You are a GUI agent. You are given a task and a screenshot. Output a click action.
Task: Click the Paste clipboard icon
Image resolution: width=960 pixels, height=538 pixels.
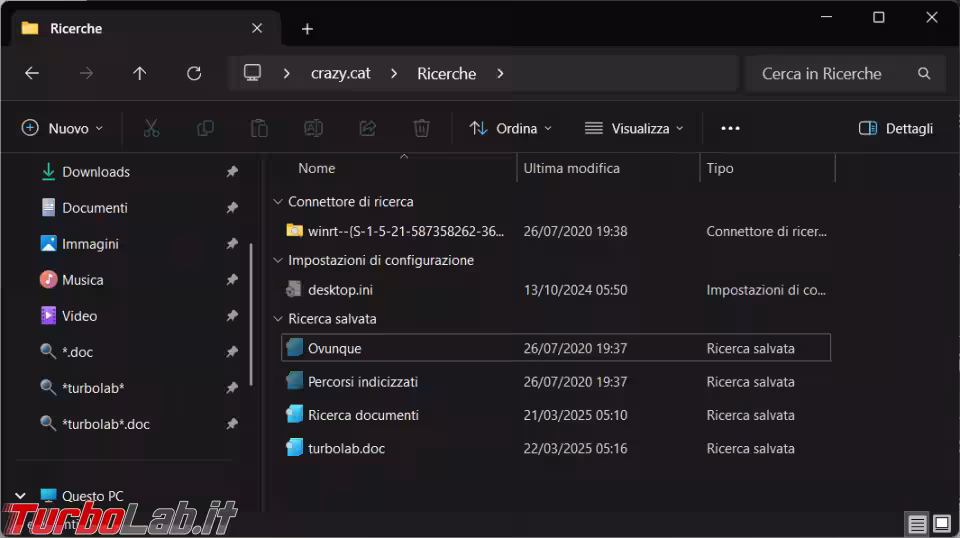point(259,129)
